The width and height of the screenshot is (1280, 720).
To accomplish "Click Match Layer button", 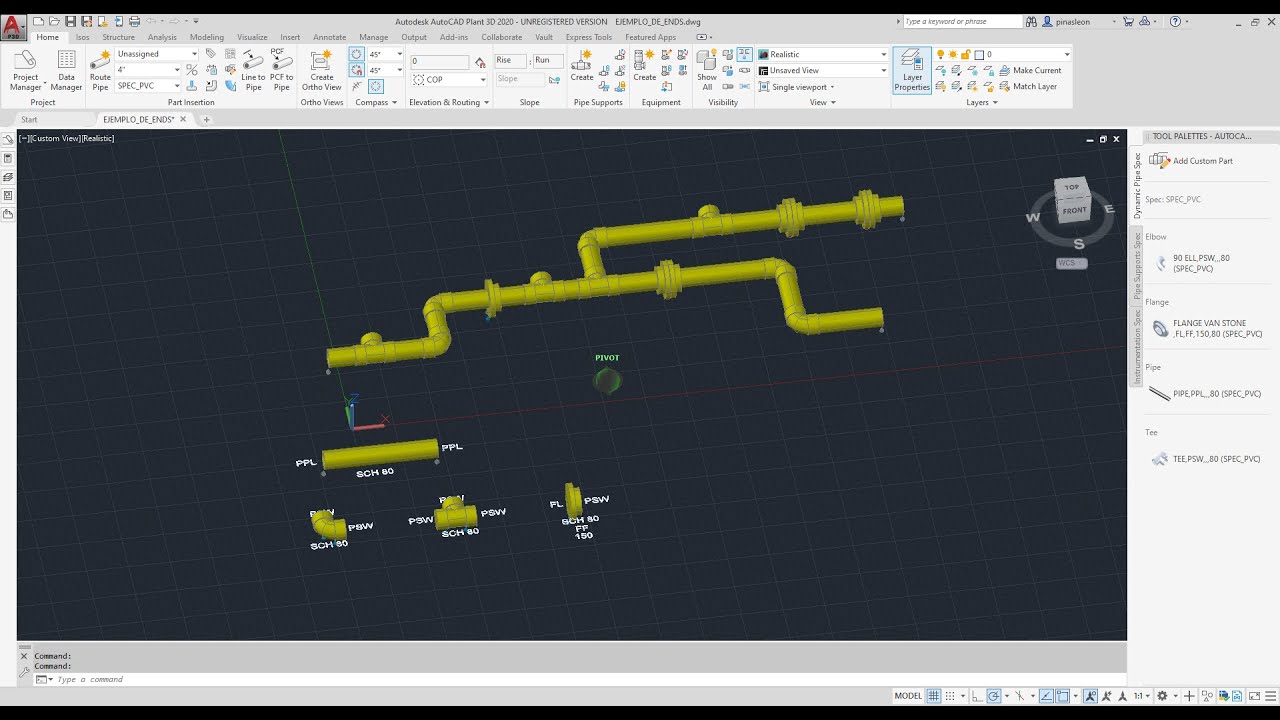I will pyautogui.click(x=1028, y=86).
